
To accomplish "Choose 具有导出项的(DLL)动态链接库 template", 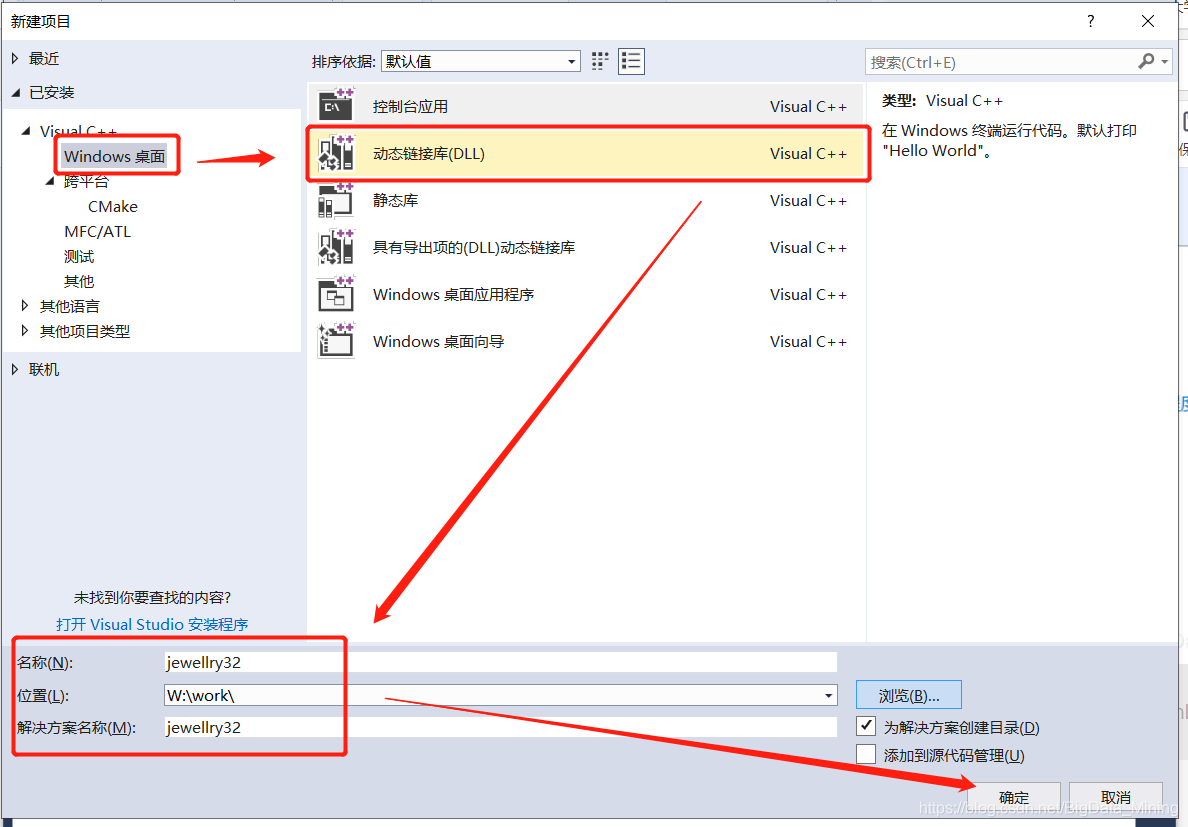I will [x=586, y=248].
